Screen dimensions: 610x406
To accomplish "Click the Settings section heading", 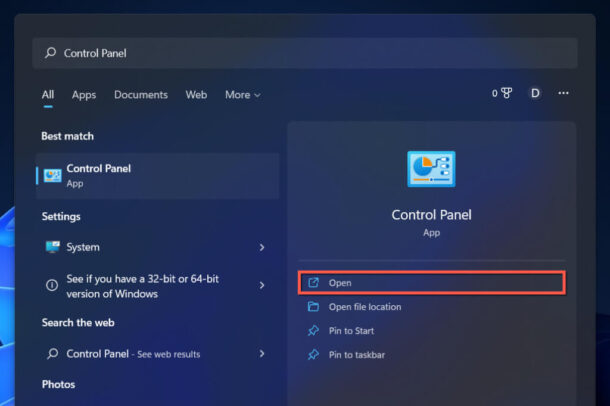I will (61, 216).
